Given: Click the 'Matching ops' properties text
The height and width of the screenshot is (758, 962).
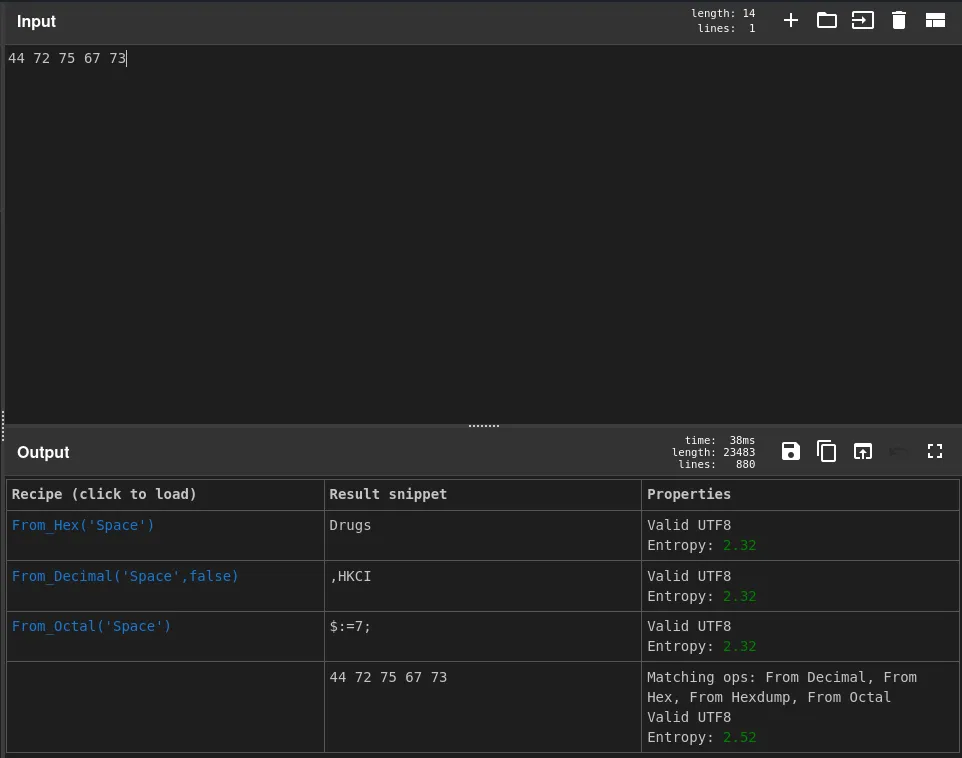Looking at the screenshot, I should pos(782,687).
